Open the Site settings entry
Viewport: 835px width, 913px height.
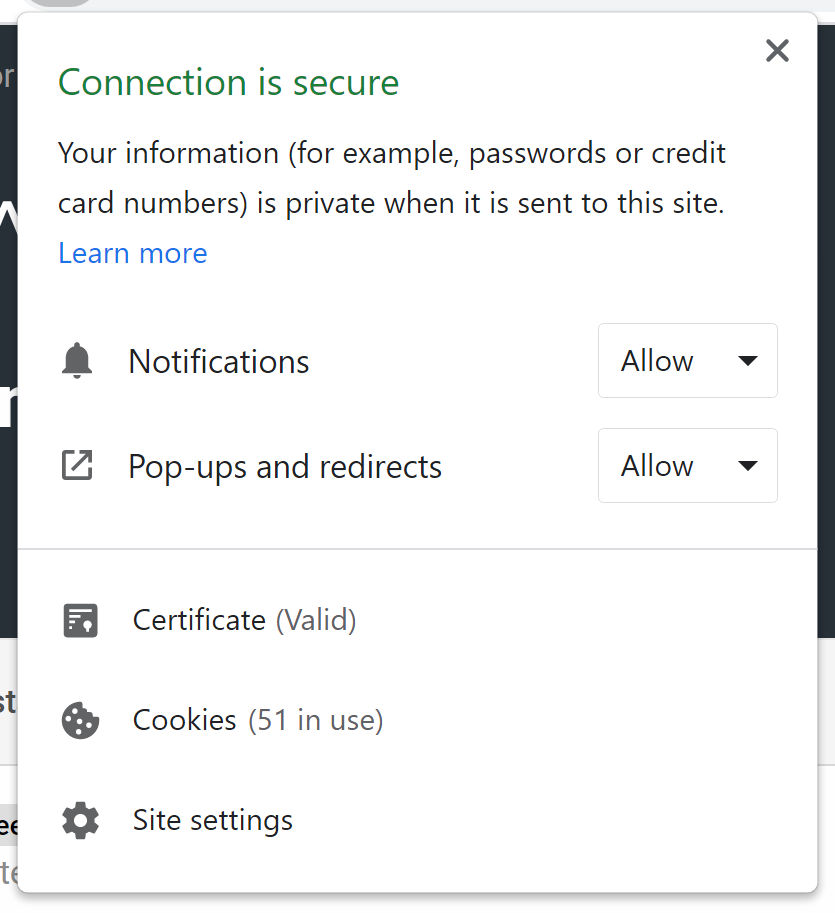click(x=213, y=820)
